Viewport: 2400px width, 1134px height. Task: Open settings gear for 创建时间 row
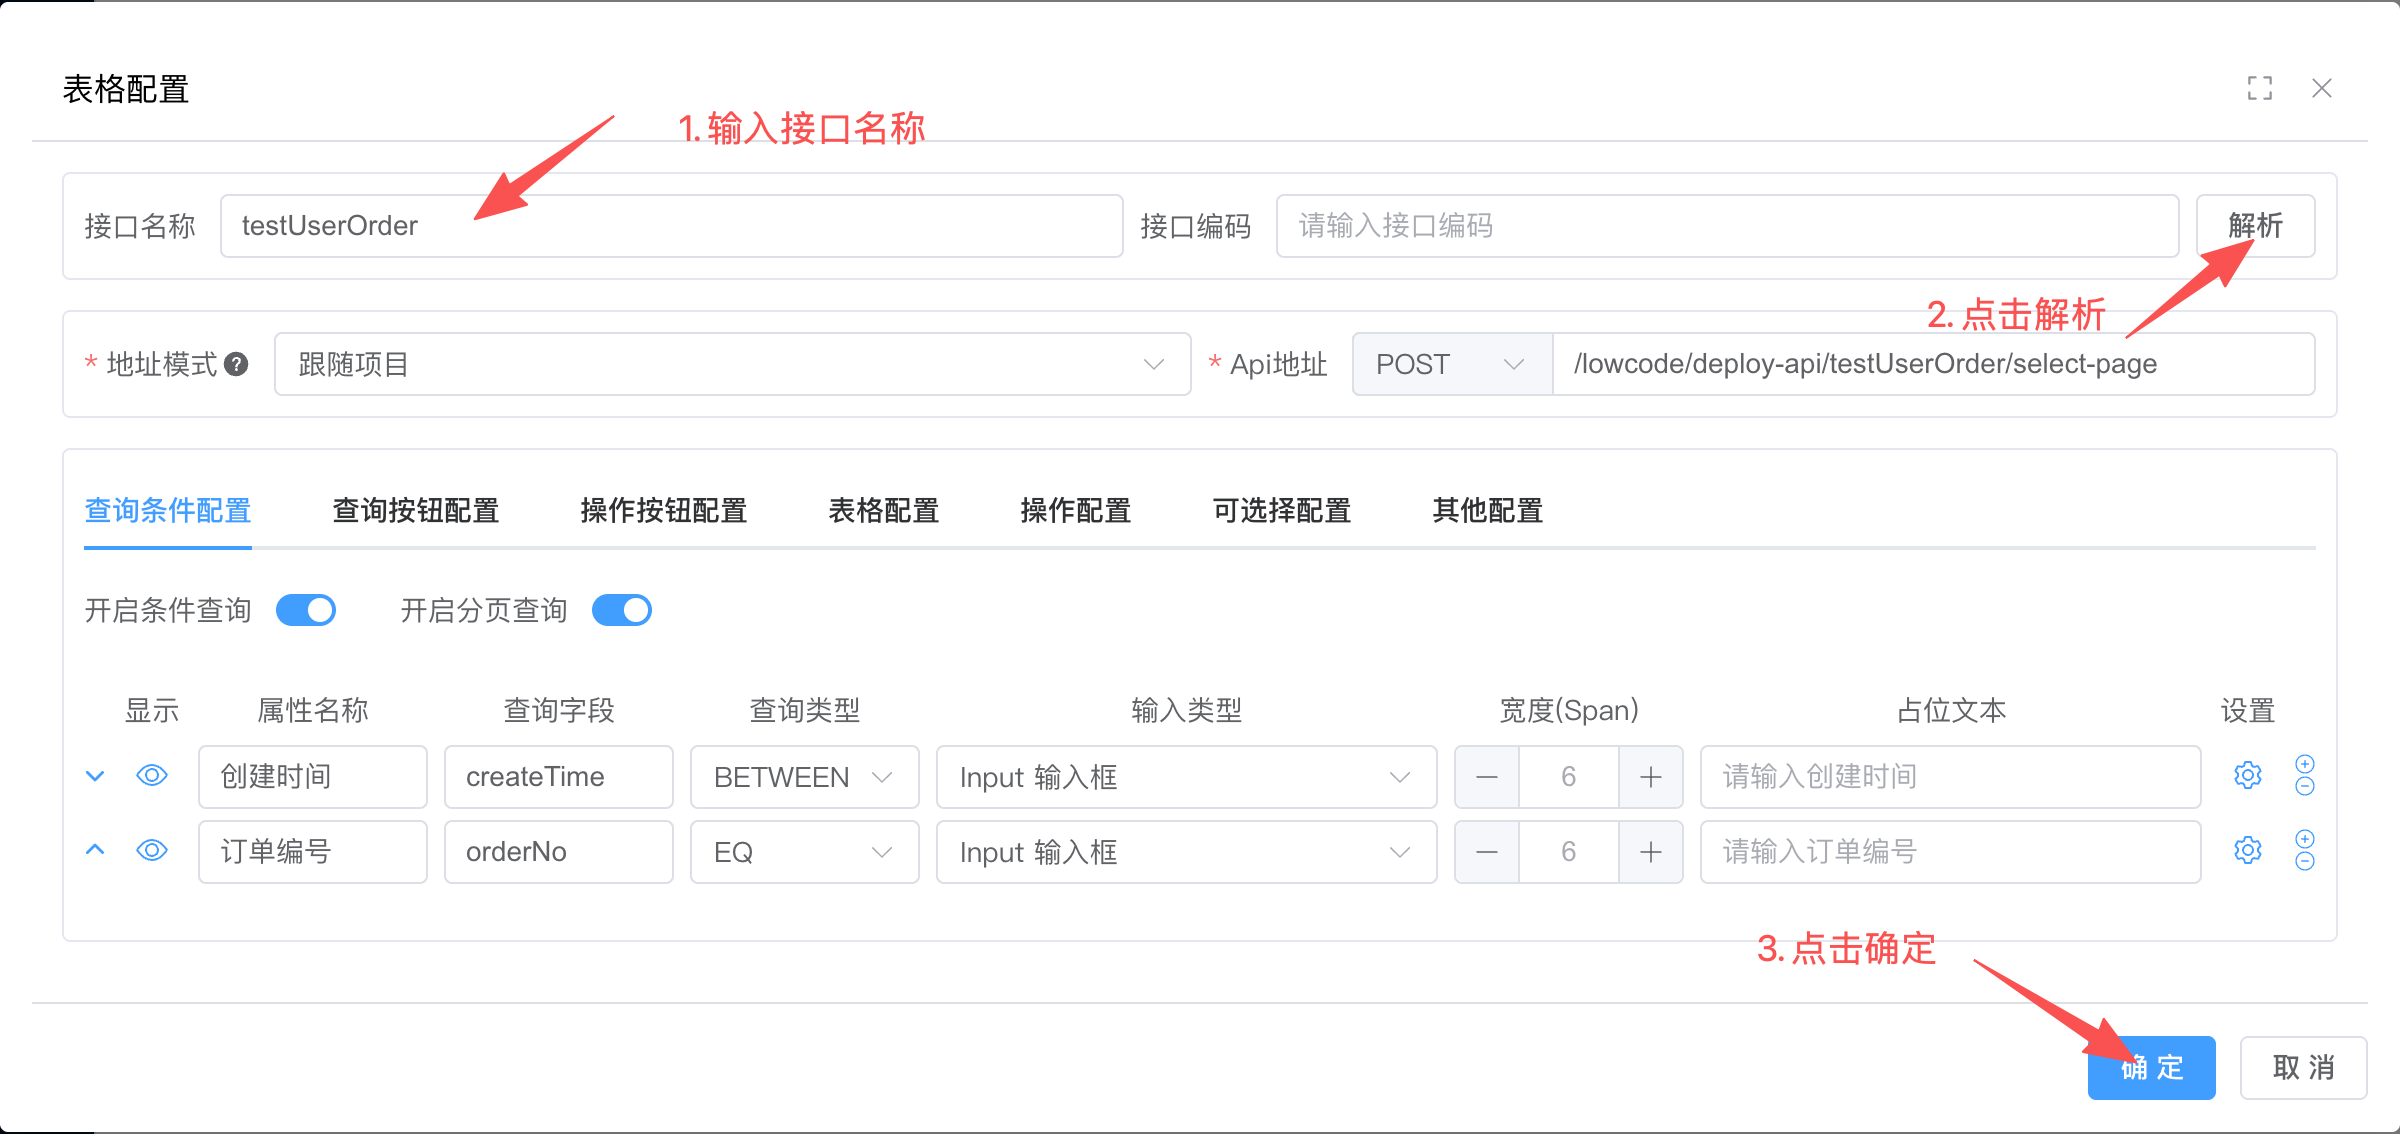2247,775
